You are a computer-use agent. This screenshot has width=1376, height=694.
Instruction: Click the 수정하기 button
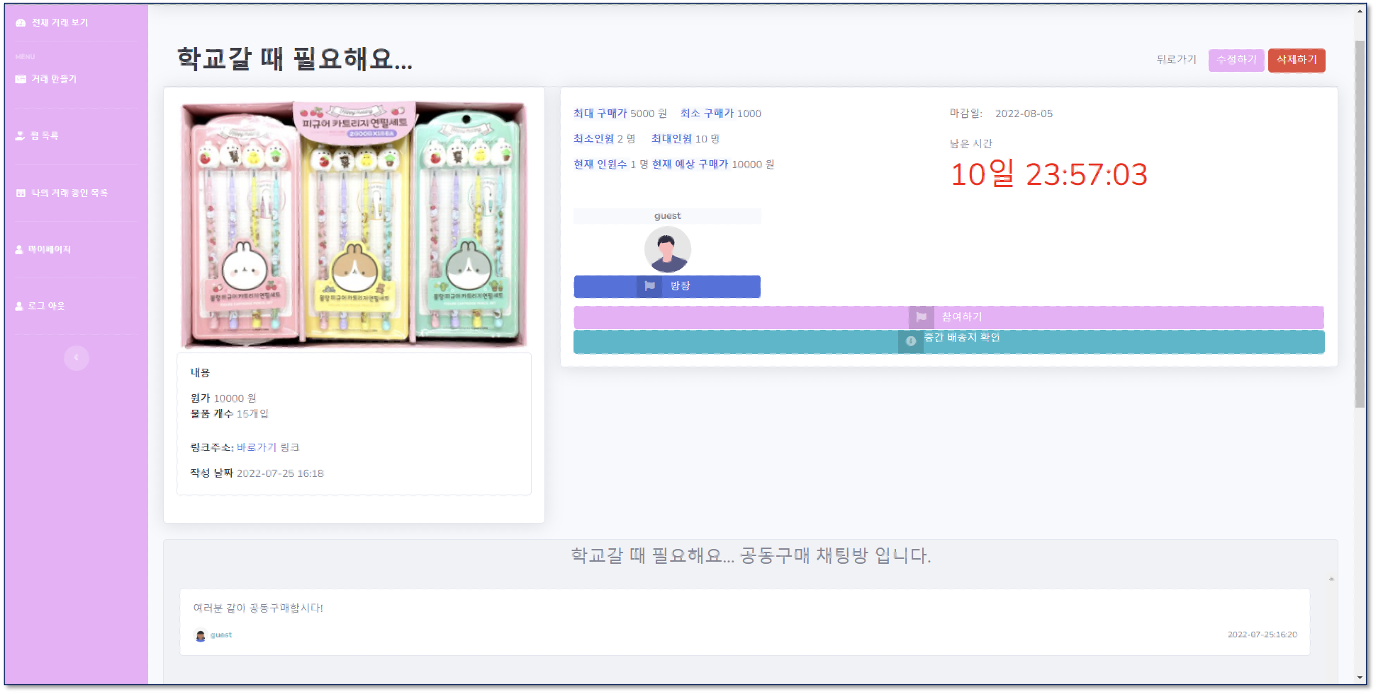coord(1236,61)
